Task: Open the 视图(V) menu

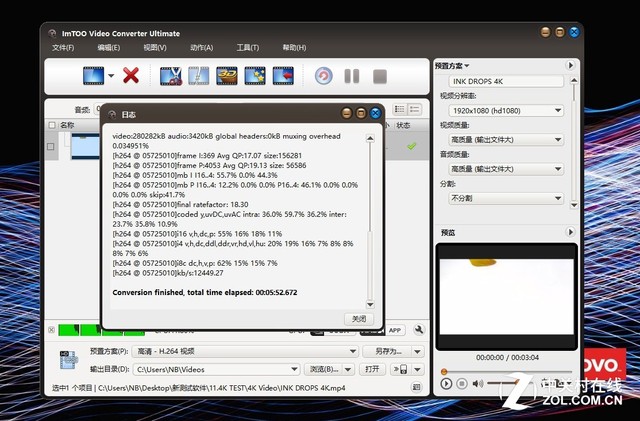Action: click(x=155, y=47)
